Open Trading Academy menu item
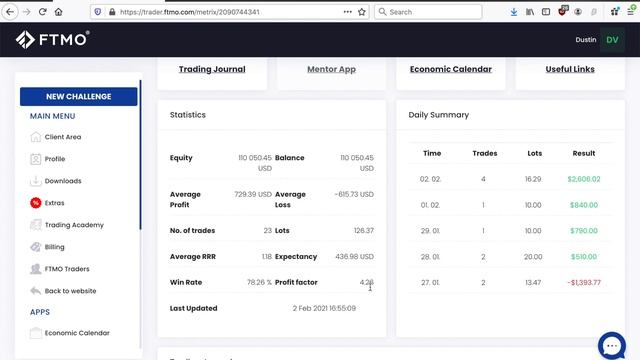Image resolution: width=640 pixels, height=360 pixels. click(x=74, y=225)
